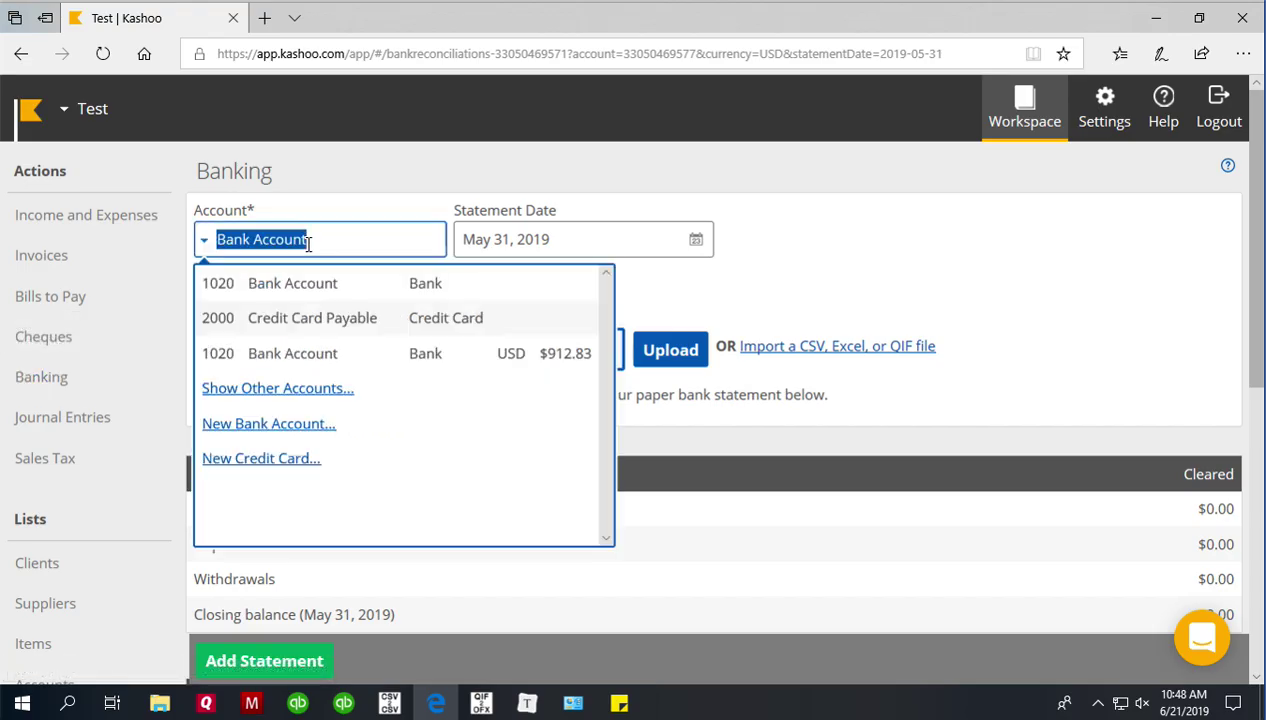1266x720 pixels.
Task: Open the Suppliers list
Action: (45, 603)
